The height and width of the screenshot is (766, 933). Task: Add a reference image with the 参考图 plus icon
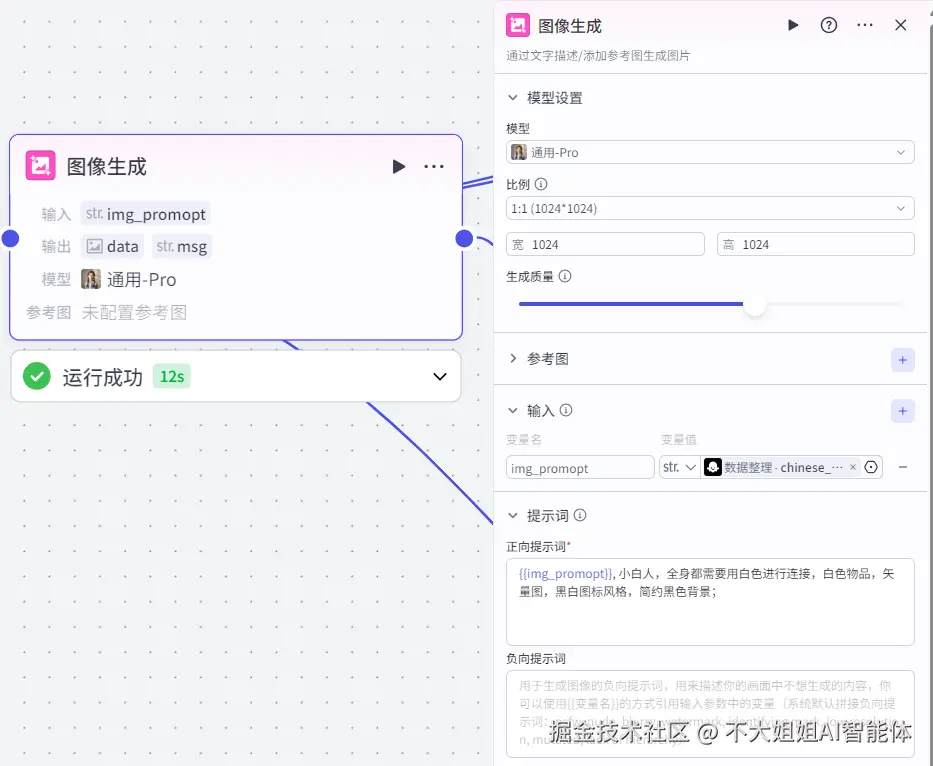(903, 360)
